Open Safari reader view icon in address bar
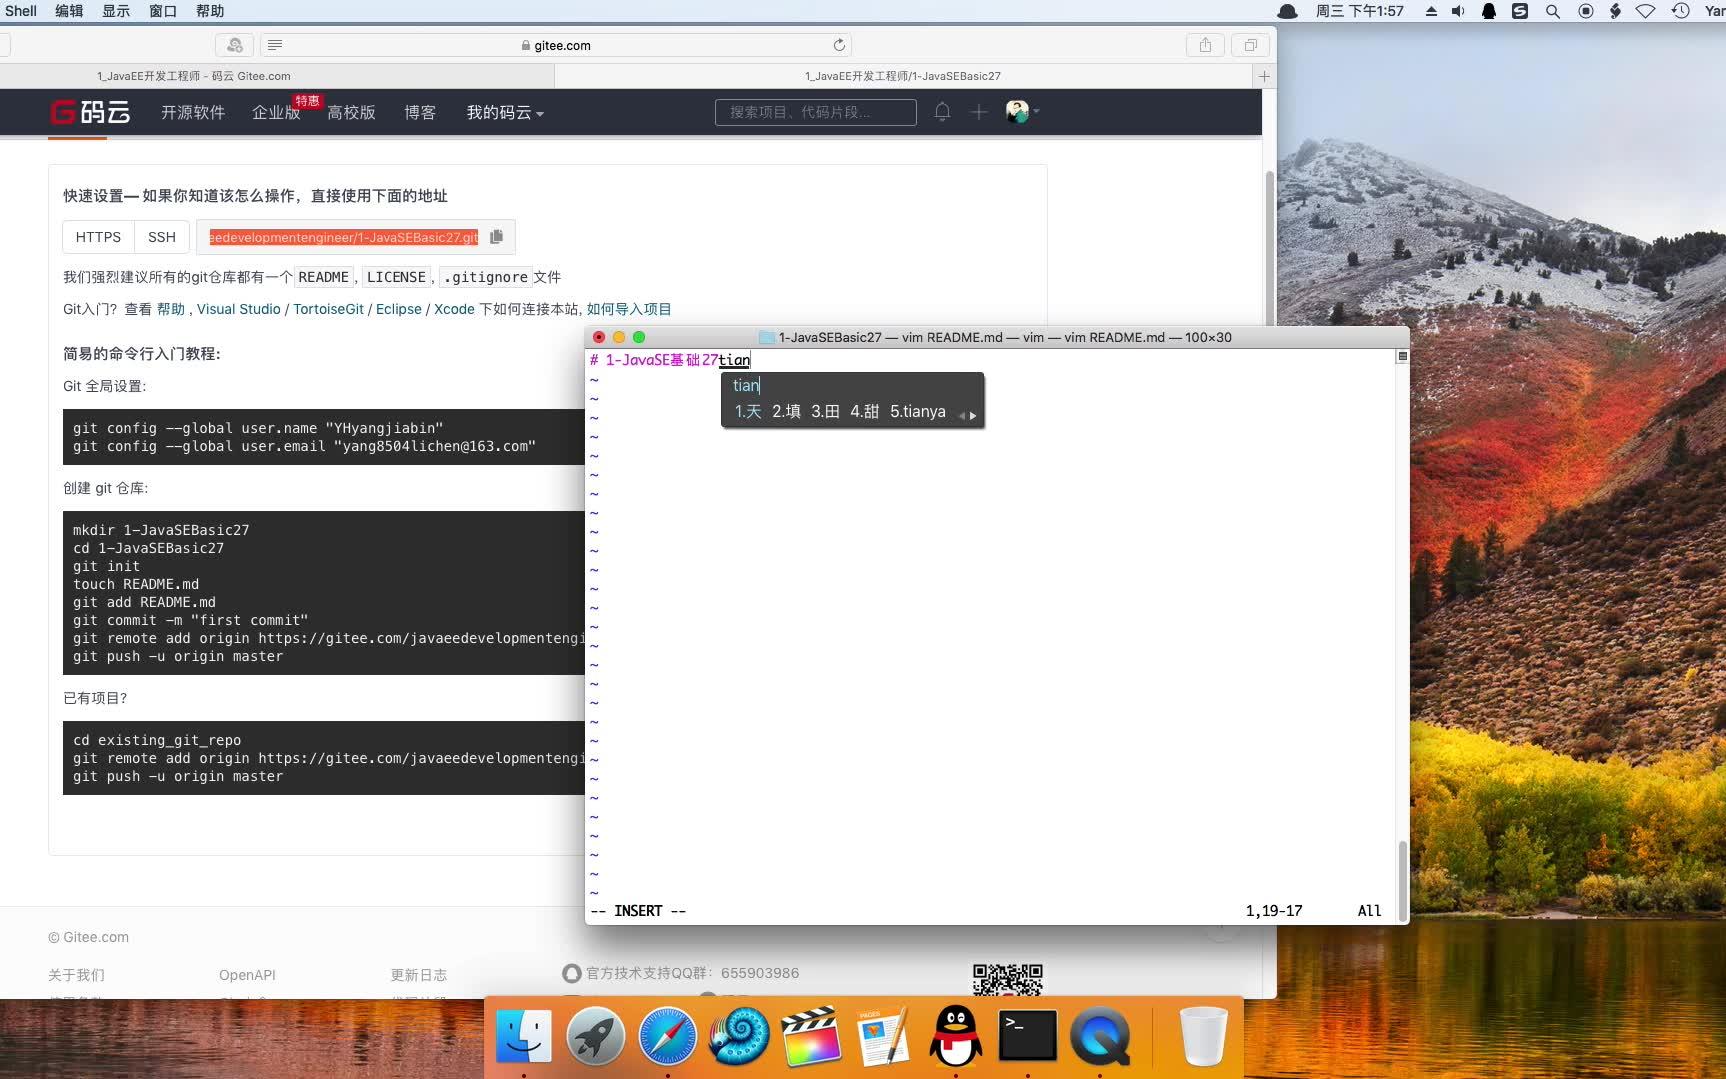Screen dimensions: 1726x1079 point(275,45)
